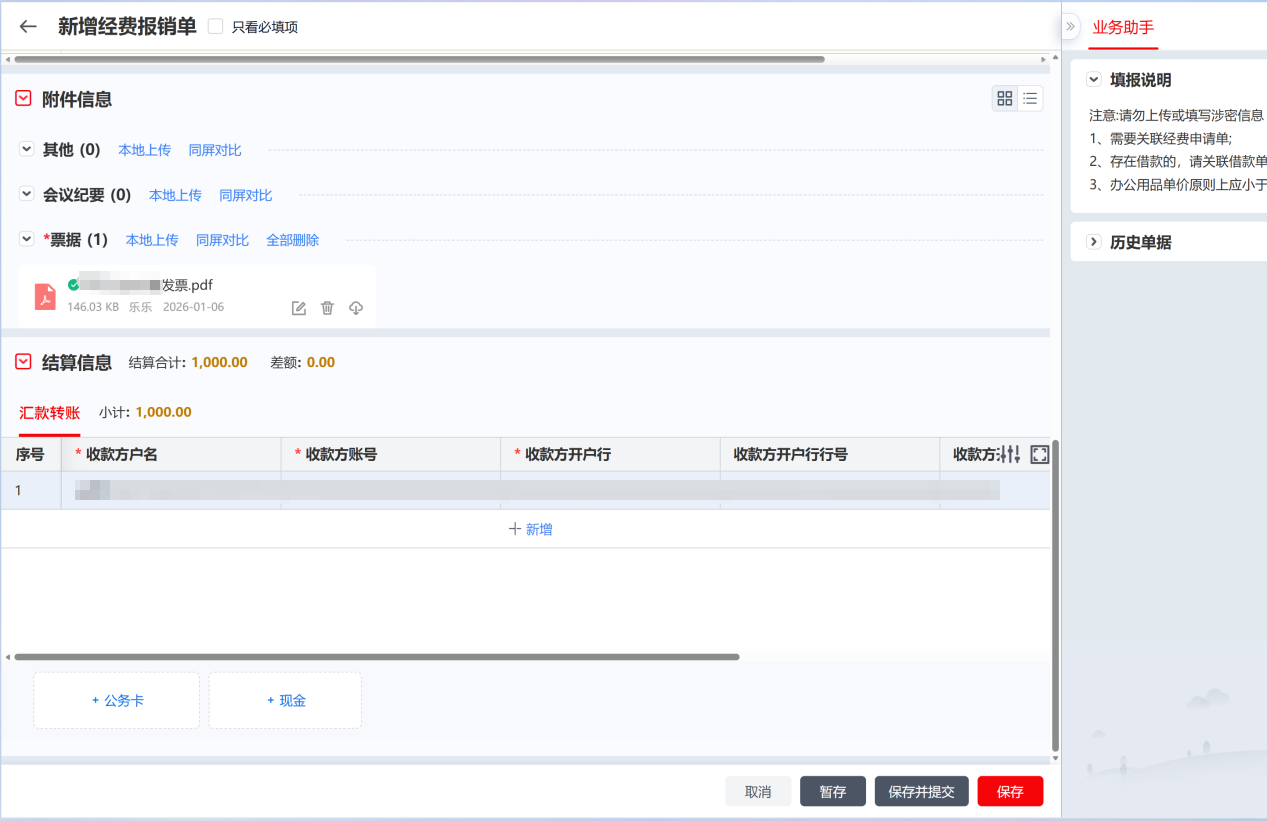Download the 发票.pdf attachment
Image resolution: width=1267 pixels, height=821 pixels.
click(356, 308)
